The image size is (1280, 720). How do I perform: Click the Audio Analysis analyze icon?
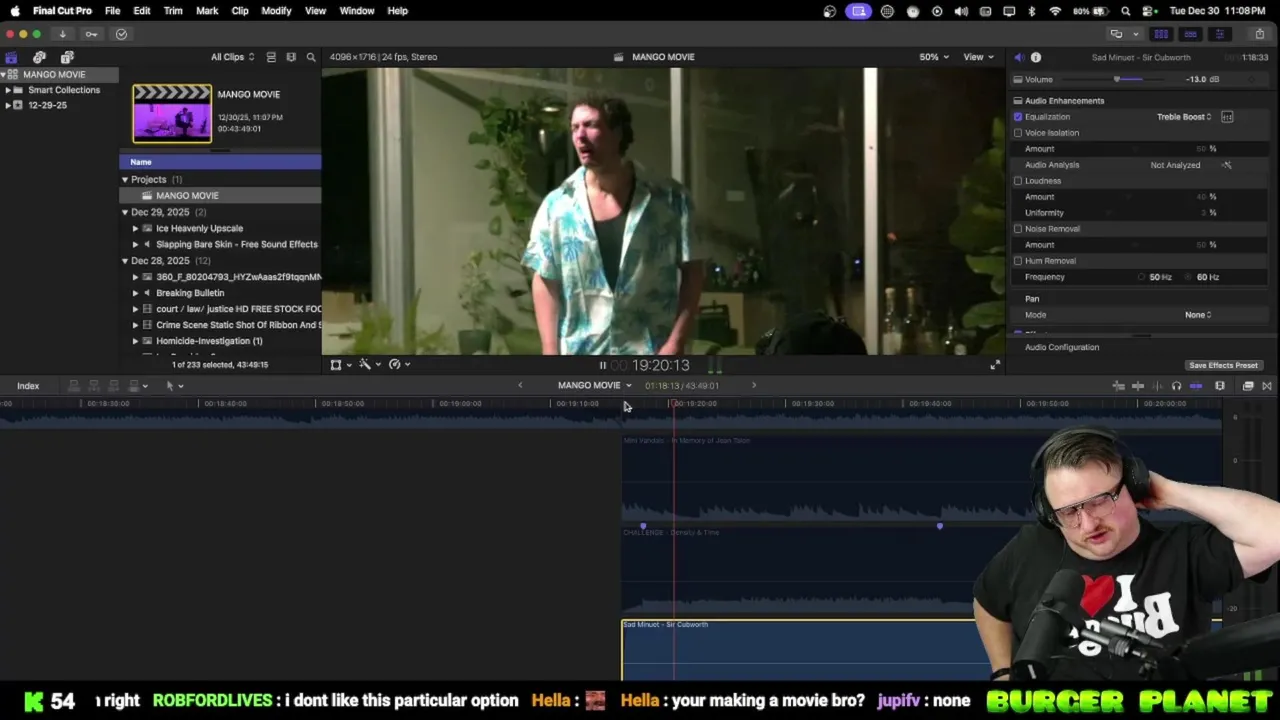(x=1227, y=165)
